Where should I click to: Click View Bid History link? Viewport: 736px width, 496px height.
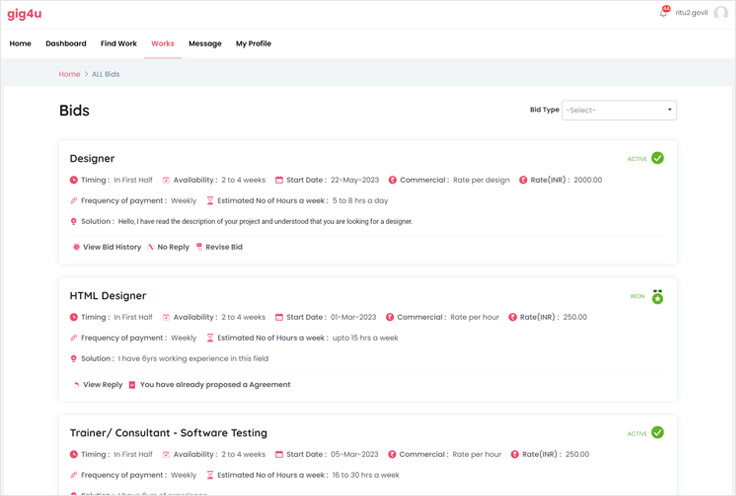(x=111, y=247)
